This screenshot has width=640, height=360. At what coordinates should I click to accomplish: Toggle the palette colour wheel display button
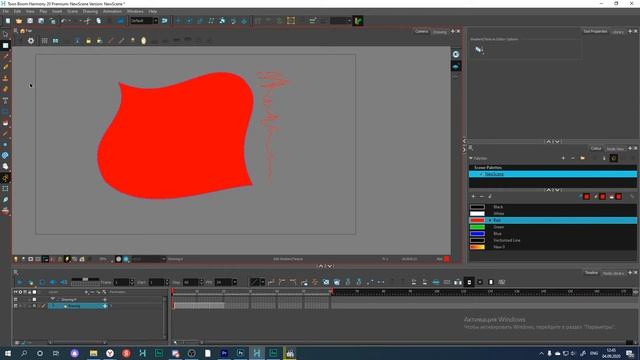(x=613, y=158)
